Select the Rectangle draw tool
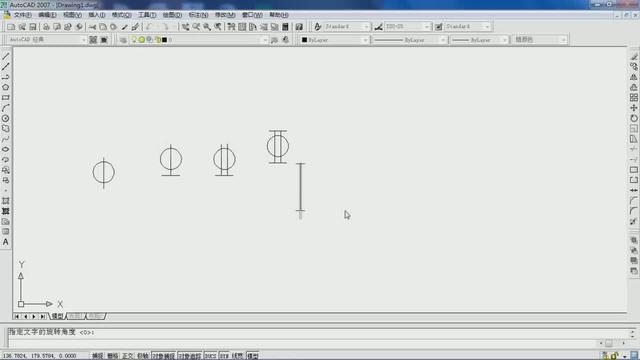640x360 pixels. [x=6, y=98]
